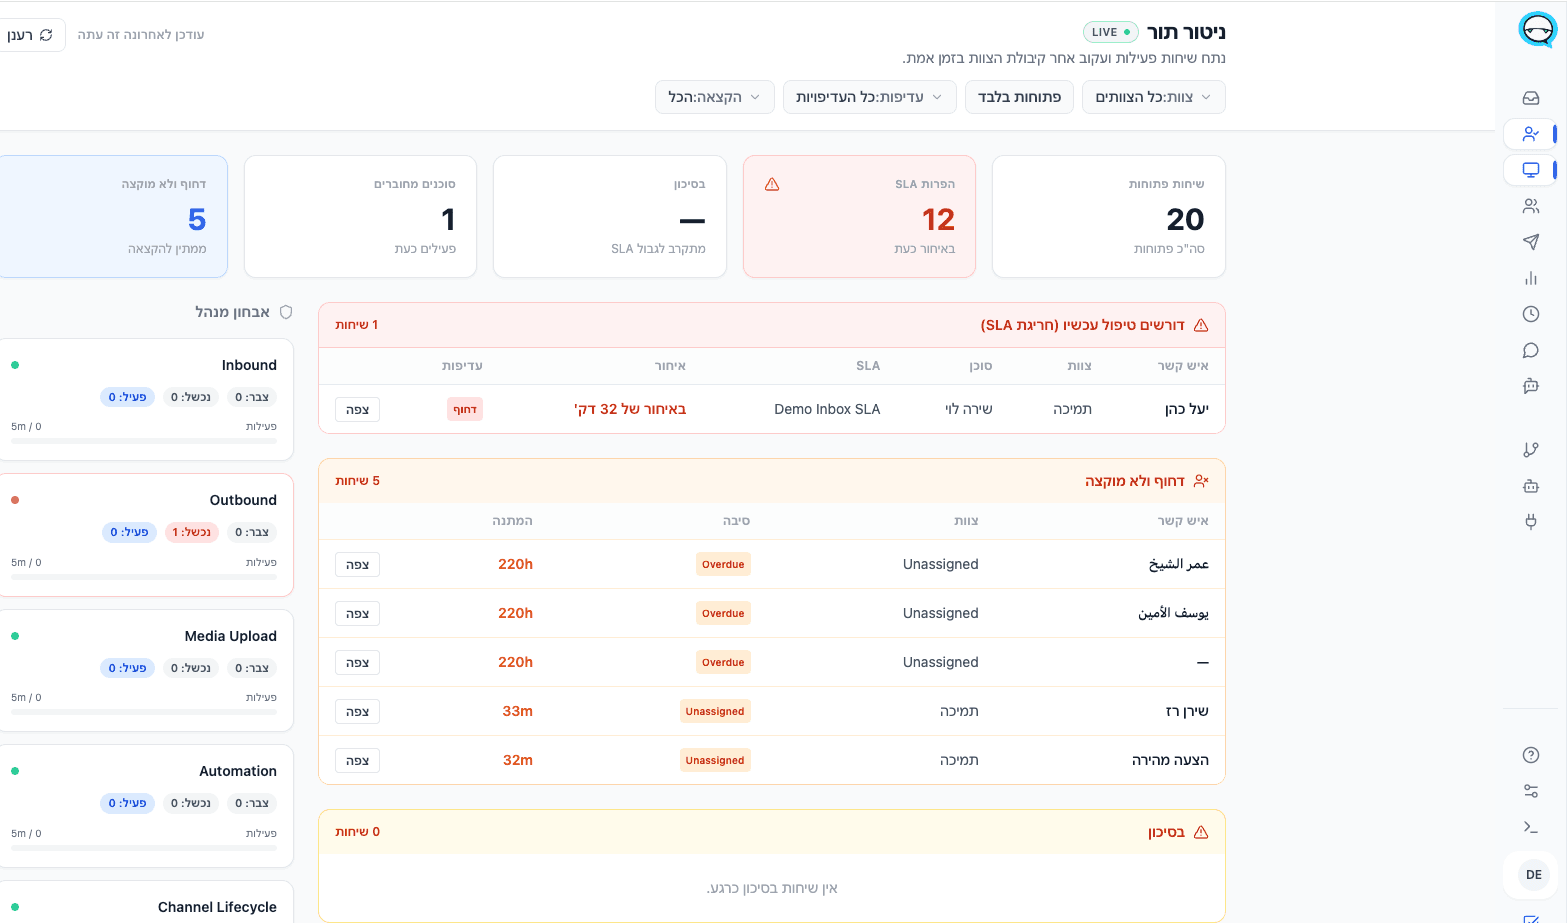Open the history clock icon in the sidebar

click(x=1530, y=313)
